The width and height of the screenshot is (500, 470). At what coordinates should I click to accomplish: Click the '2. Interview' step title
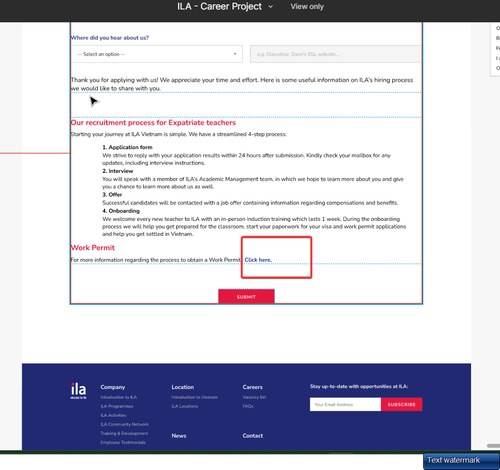click(x=118, y=171)
